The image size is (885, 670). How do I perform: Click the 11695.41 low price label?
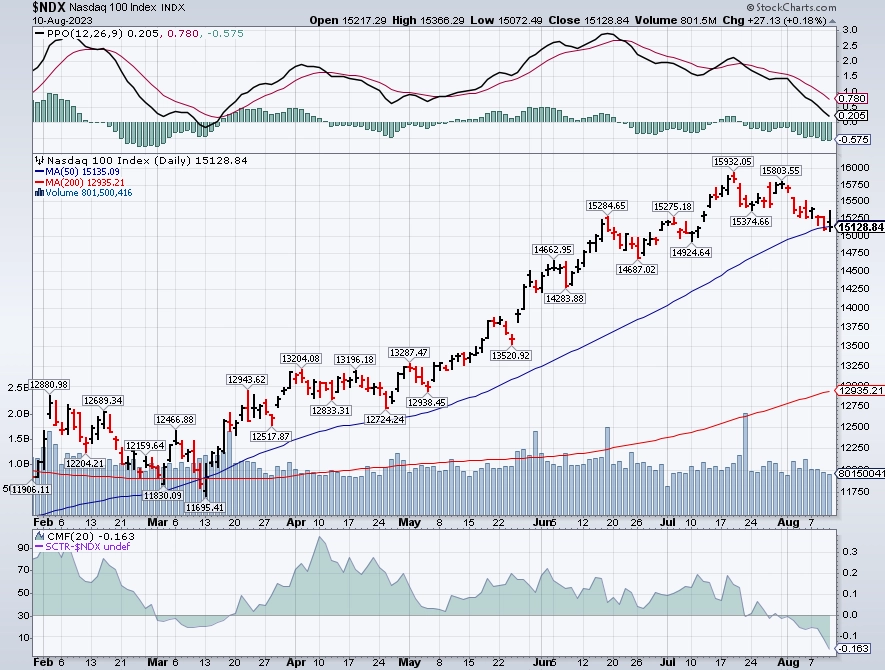[205, 507]
